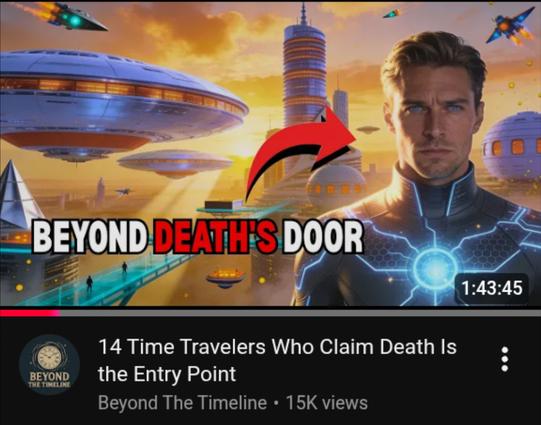This screenshot has height=425, width=541.
Task: Open video titled 14 Time Travelers Who Claim
Action: 277,360
